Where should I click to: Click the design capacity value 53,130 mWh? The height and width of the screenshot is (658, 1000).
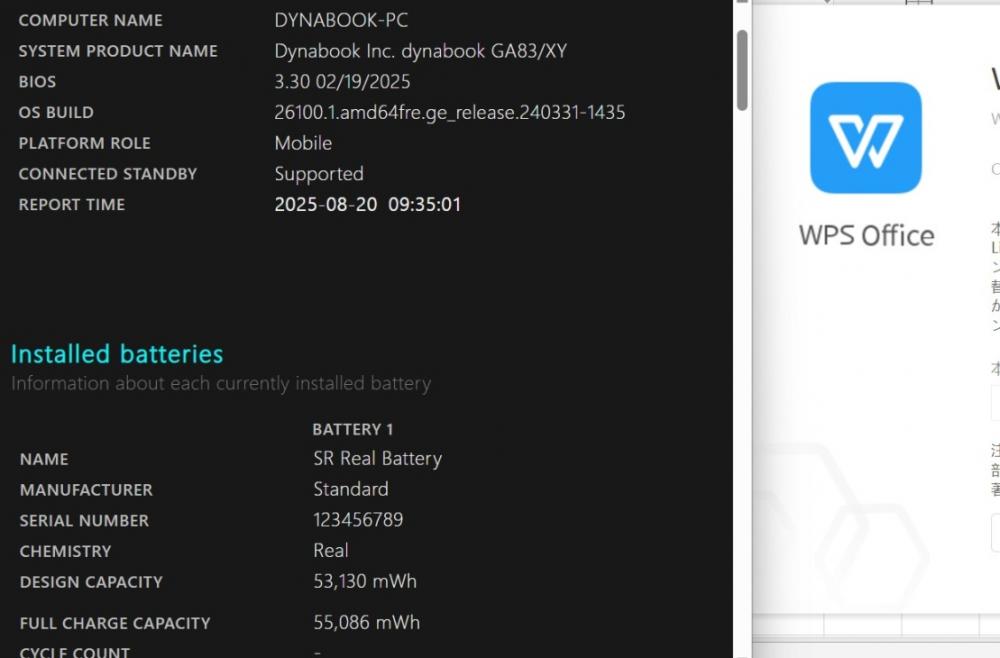click(365, 581)
